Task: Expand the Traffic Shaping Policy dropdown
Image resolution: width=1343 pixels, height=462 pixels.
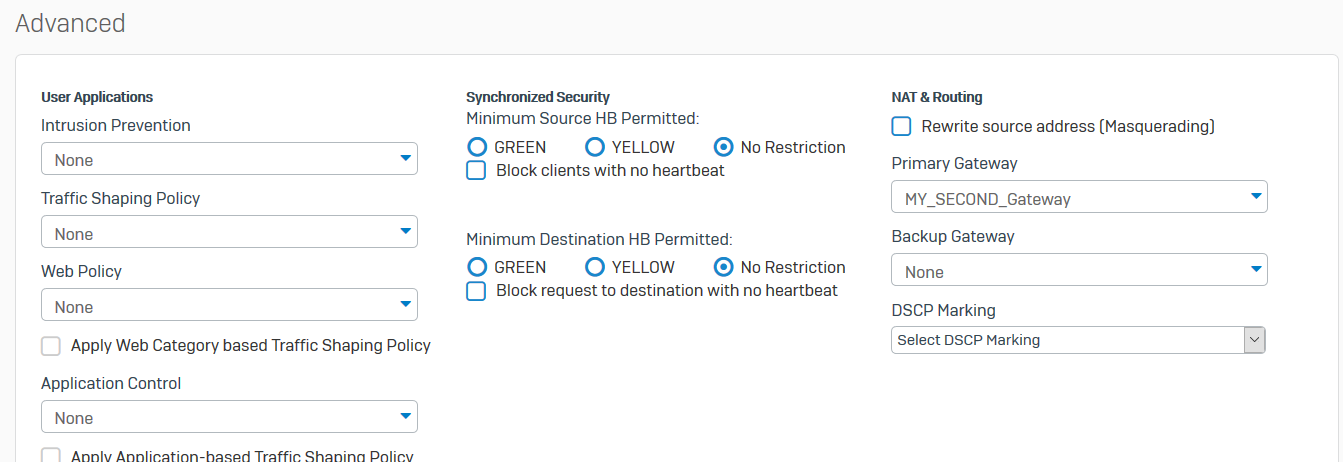Action: 229,234
